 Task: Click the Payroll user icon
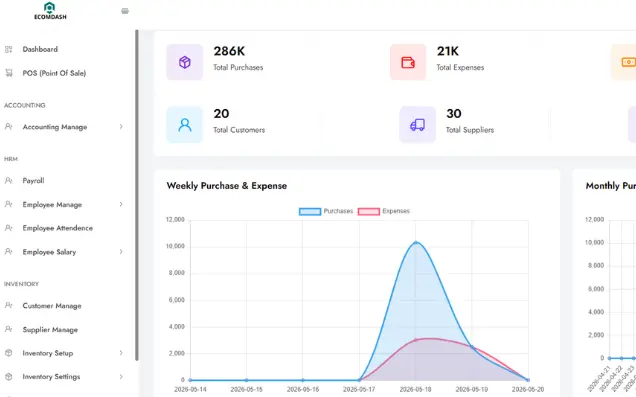tap(9, 180)
